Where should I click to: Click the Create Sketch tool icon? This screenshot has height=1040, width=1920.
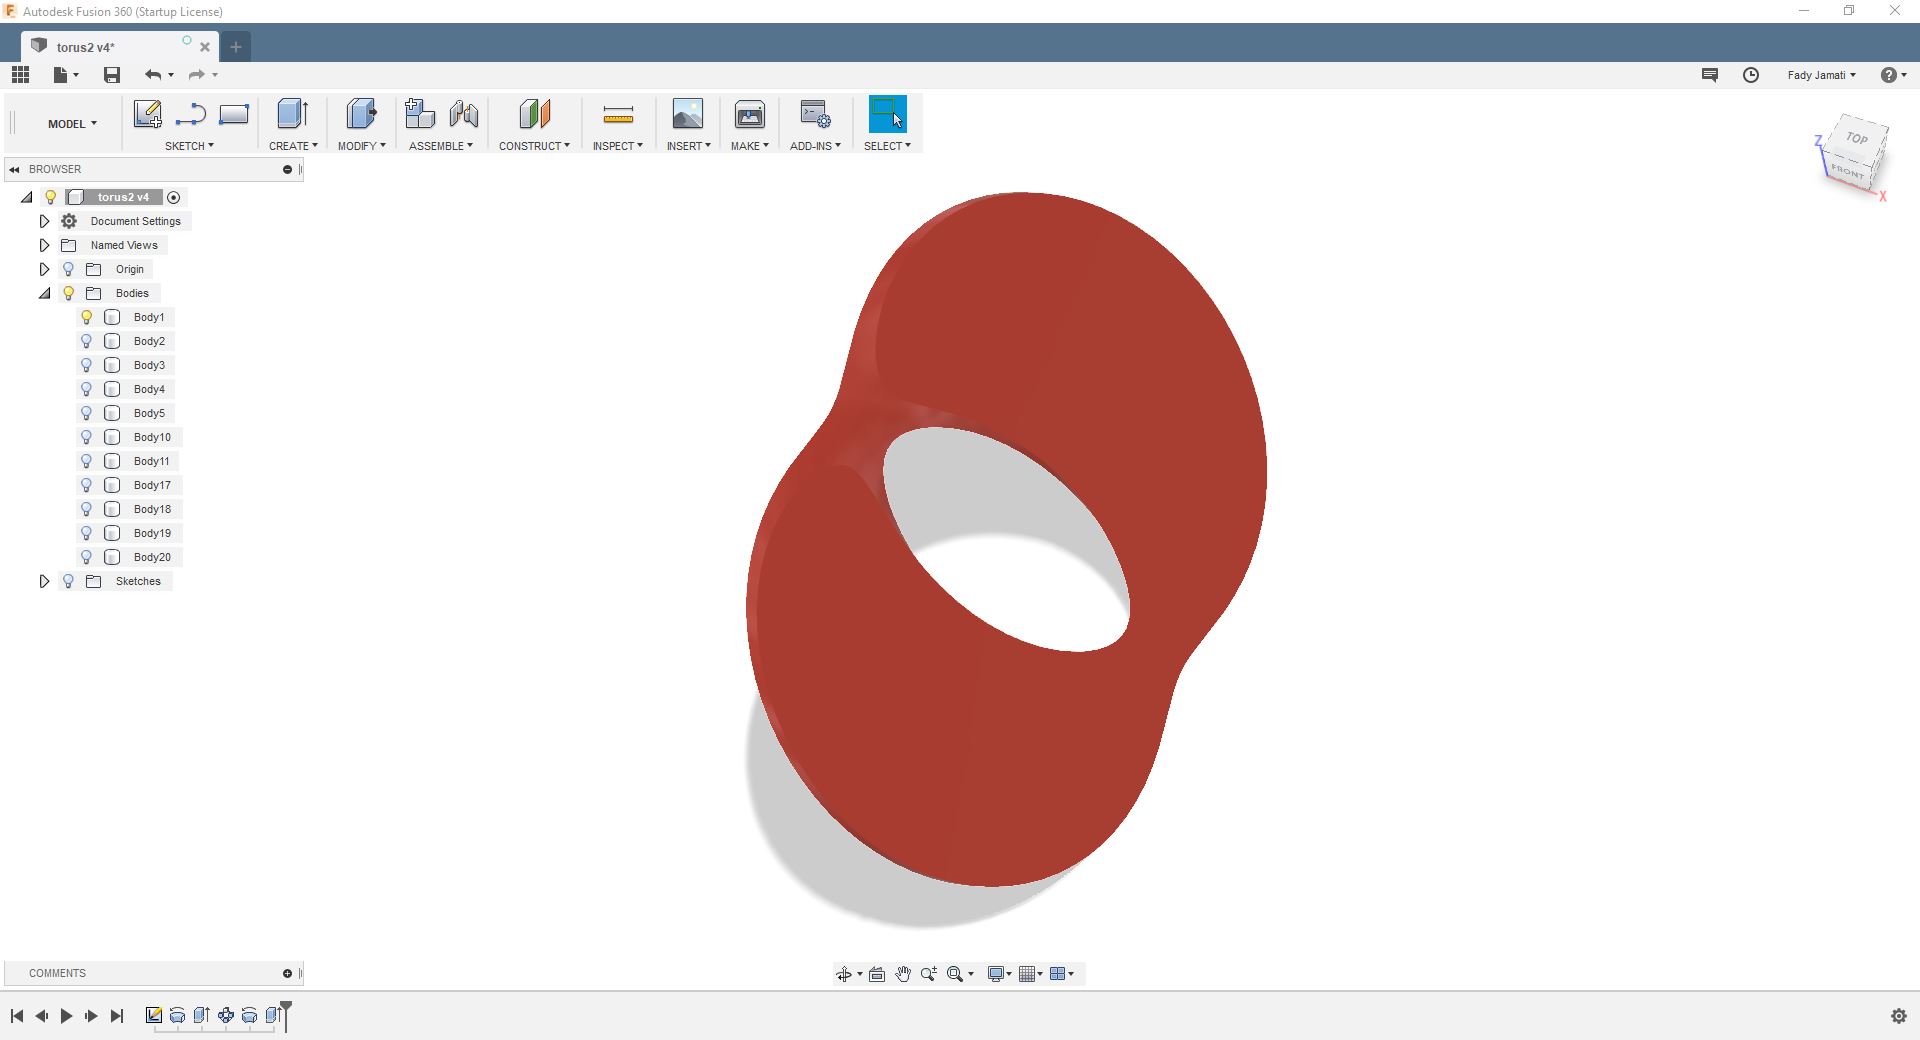(148, 114)
